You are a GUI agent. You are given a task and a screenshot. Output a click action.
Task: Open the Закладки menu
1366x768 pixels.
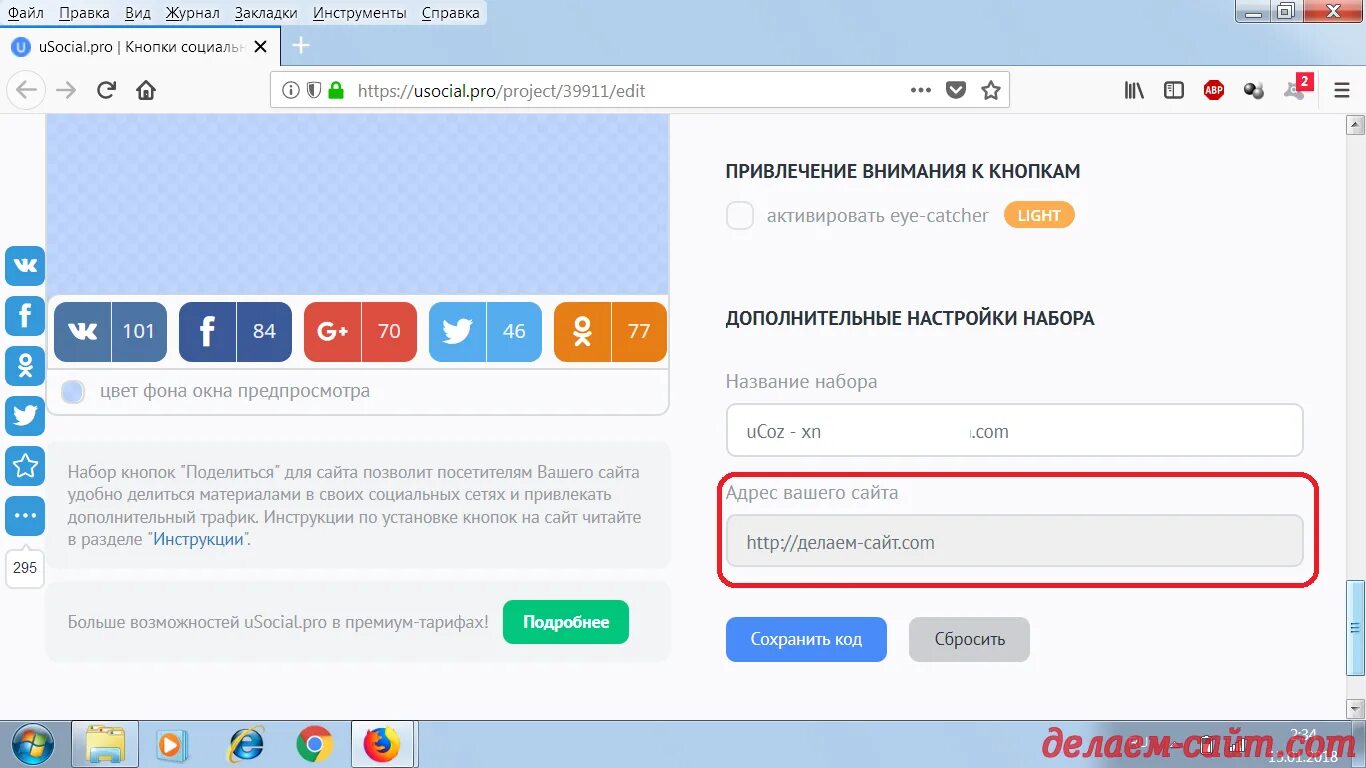click(x=266, y=13)
